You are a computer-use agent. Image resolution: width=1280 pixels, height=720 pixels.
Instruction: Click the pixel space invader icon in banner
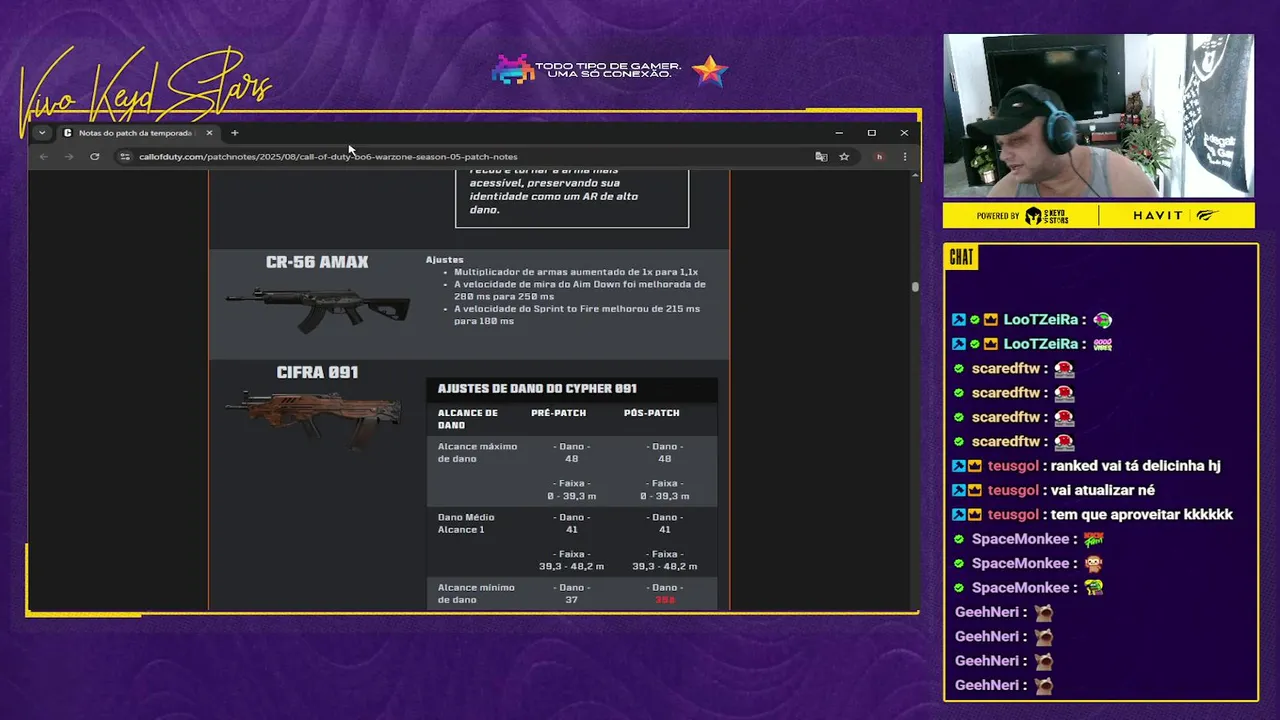511,69
